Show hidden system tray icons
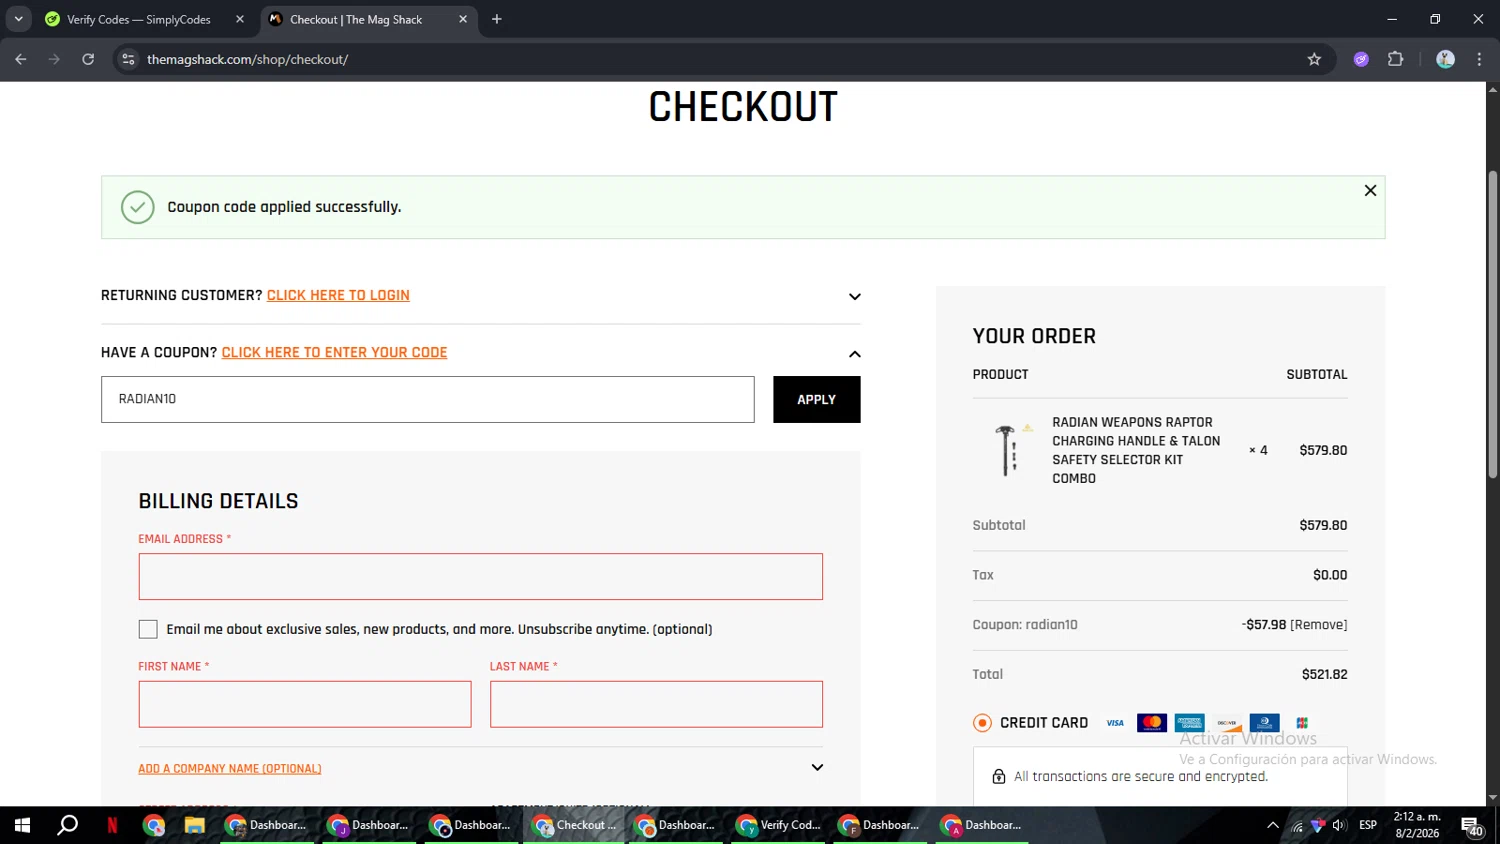Image resolution: width=1500 pixels, height=844 pixels. click(1272, 825)
